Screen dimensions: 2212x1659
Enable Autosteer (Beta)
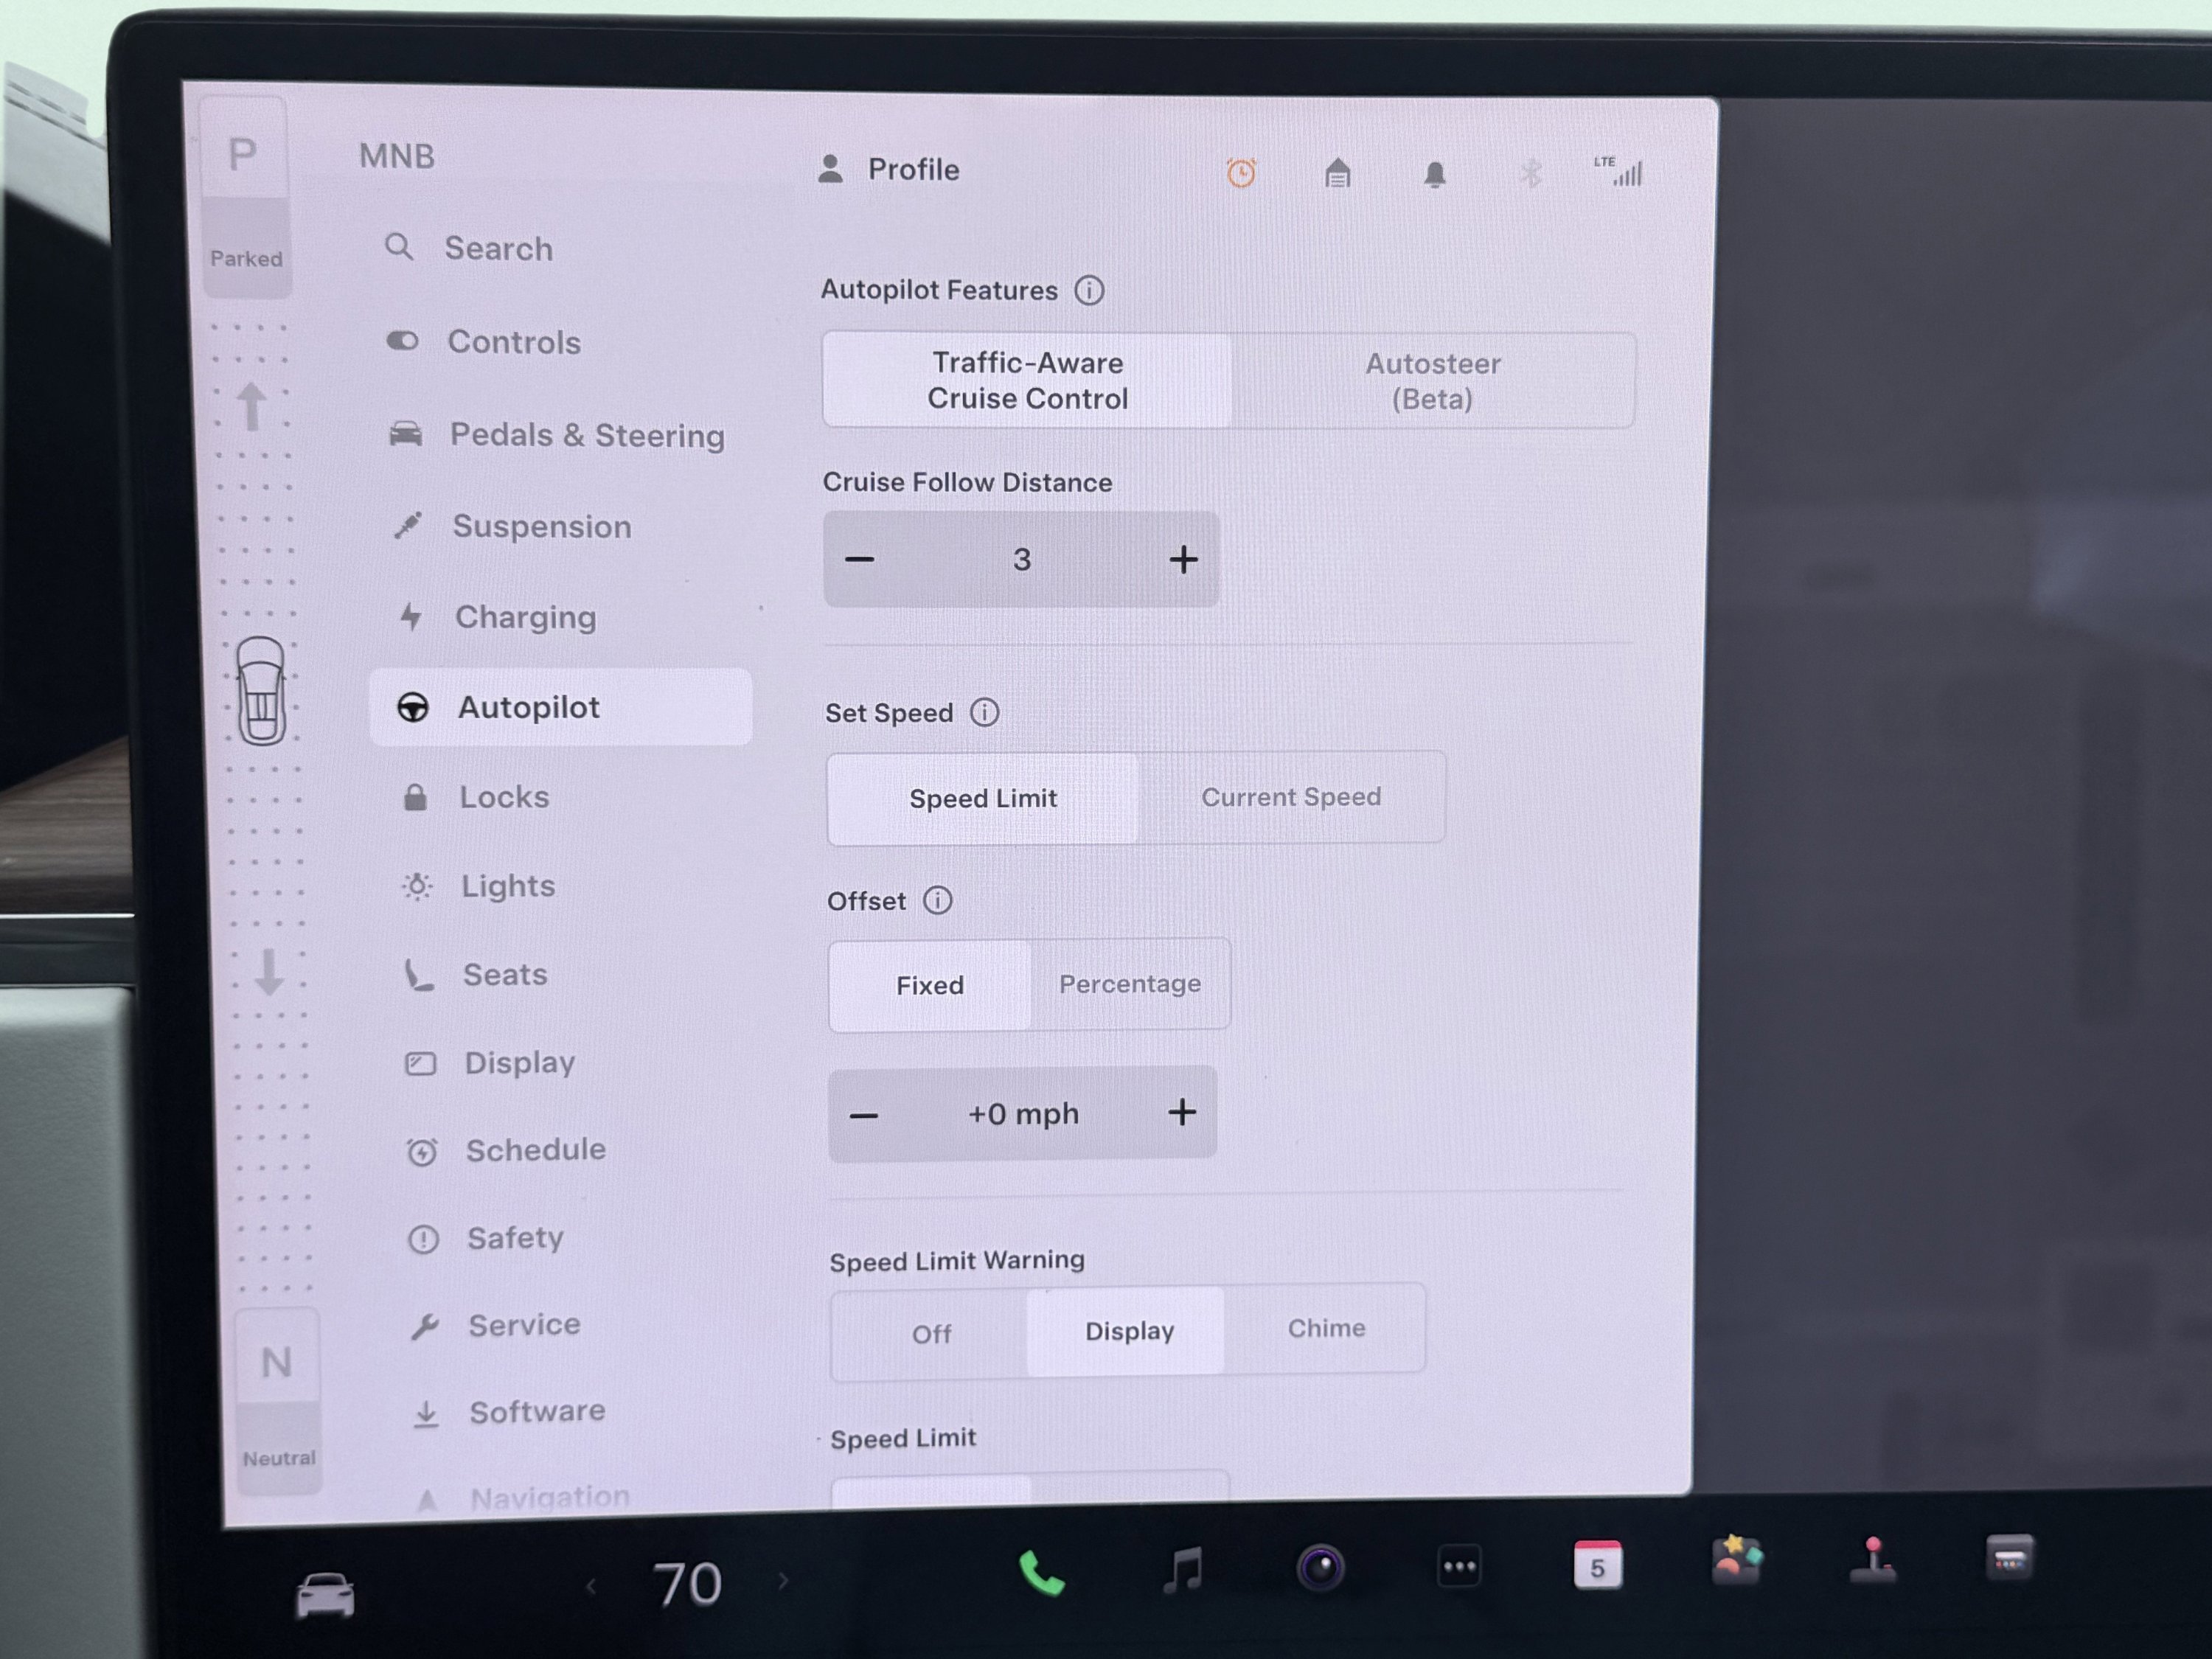pyautogui.click(x=1432, y=381)
